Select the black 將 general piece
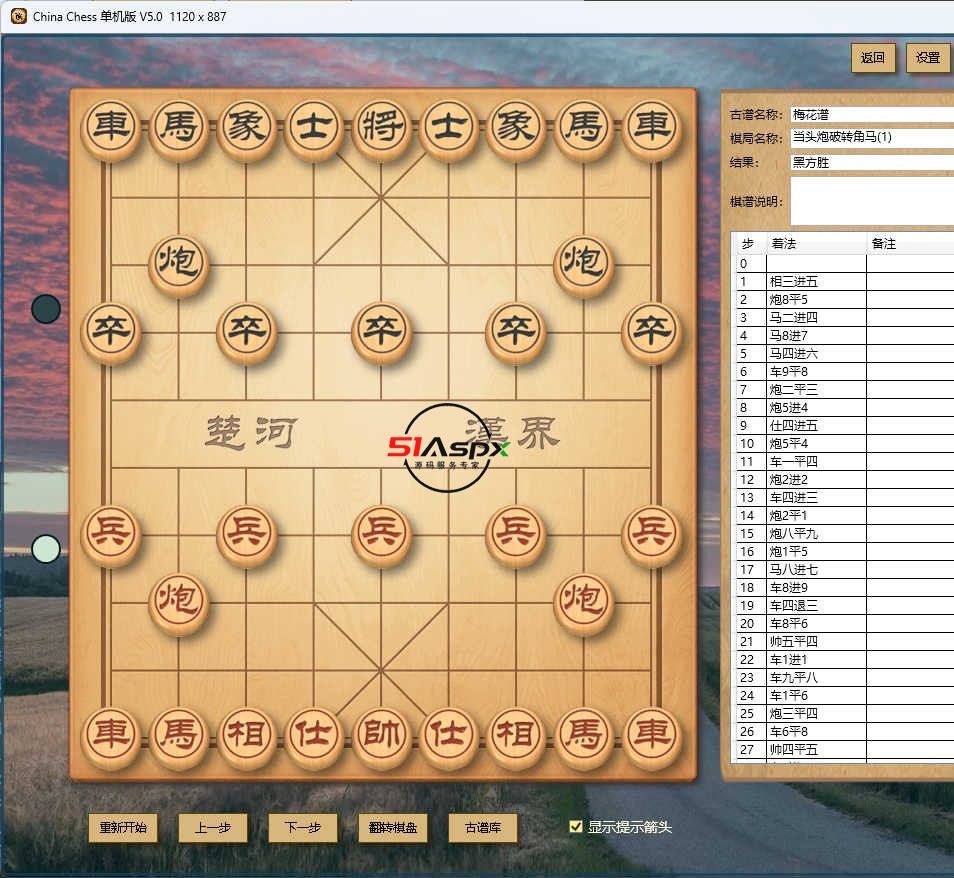The height and width of the screenshot is (878, 954). click(x=381, y=127)
